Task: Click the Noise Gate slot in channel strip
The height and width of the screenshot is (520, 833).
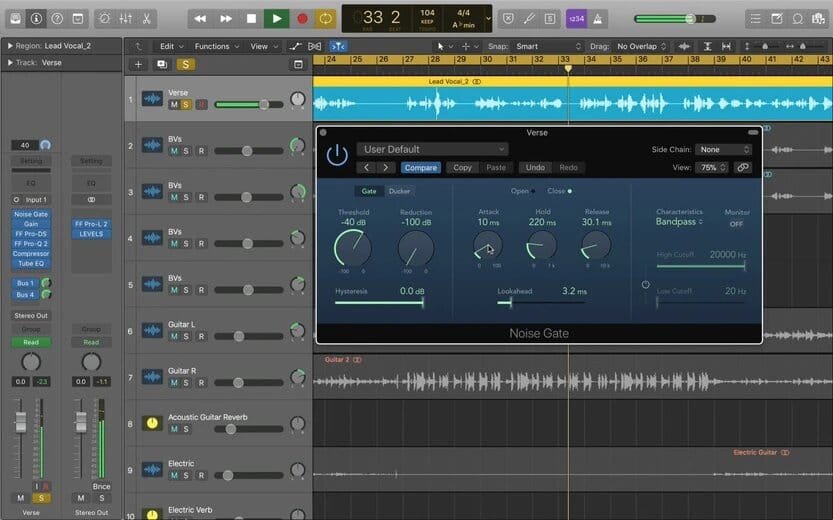Action: (31, 214)
